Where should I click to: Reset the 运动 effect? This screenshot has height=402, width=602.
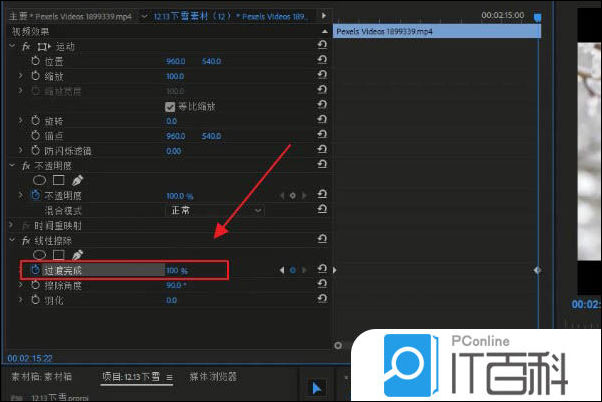322,45
